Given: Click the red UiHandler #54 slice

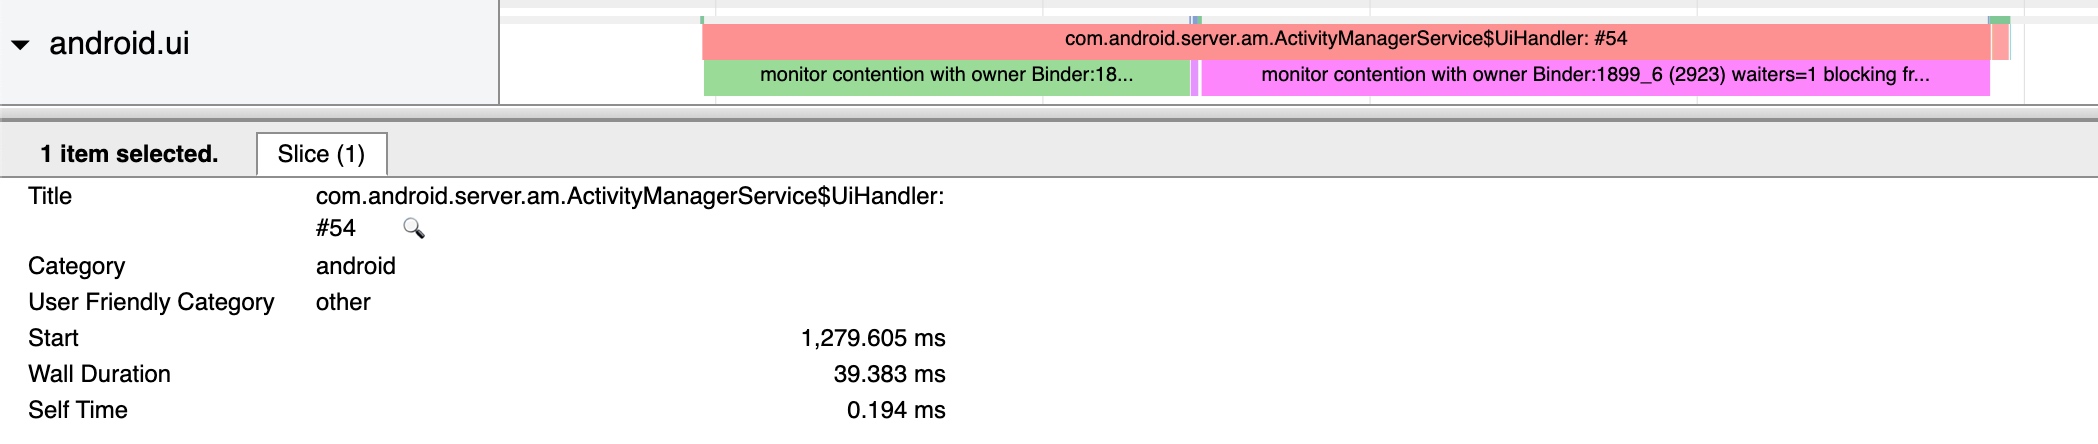Looking at the screenshot, I should point(1345,40).
